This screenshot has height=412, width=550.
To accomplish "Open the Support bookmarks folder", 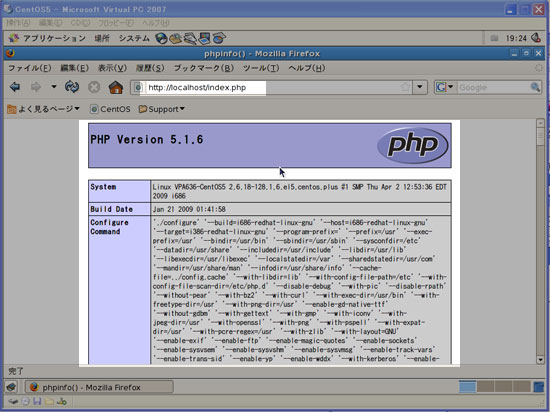I will [162, 109].
